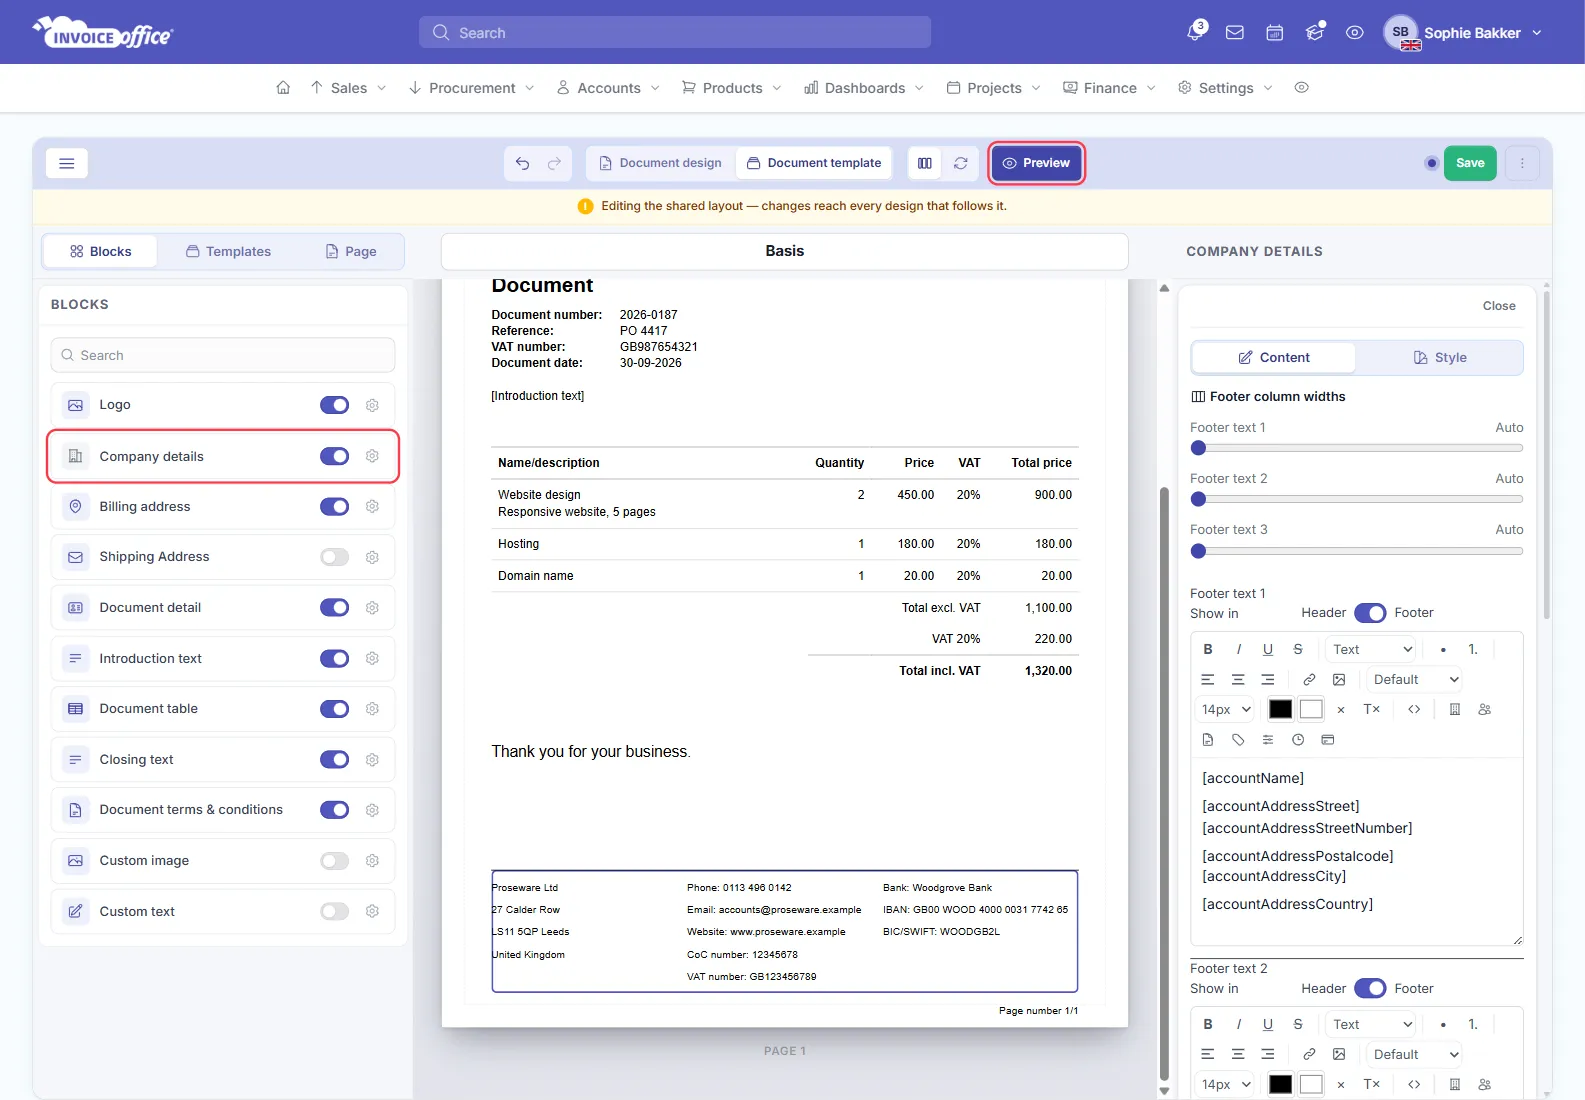Adjust the Footer text 1 width slider
The image size is (1585, 1100).
tap(1356, 448)
